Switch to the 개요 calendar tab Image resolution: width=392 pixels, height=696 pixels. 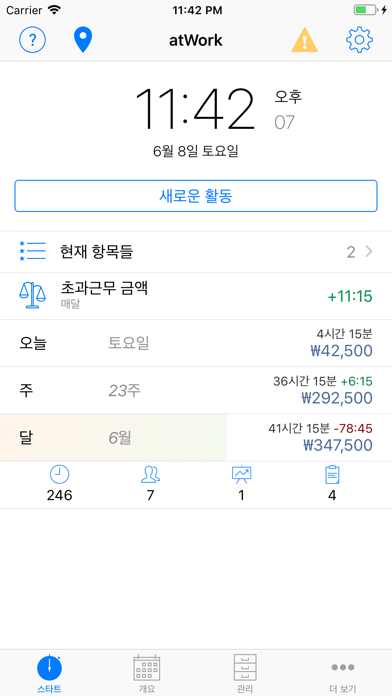(x=147, y=673)
